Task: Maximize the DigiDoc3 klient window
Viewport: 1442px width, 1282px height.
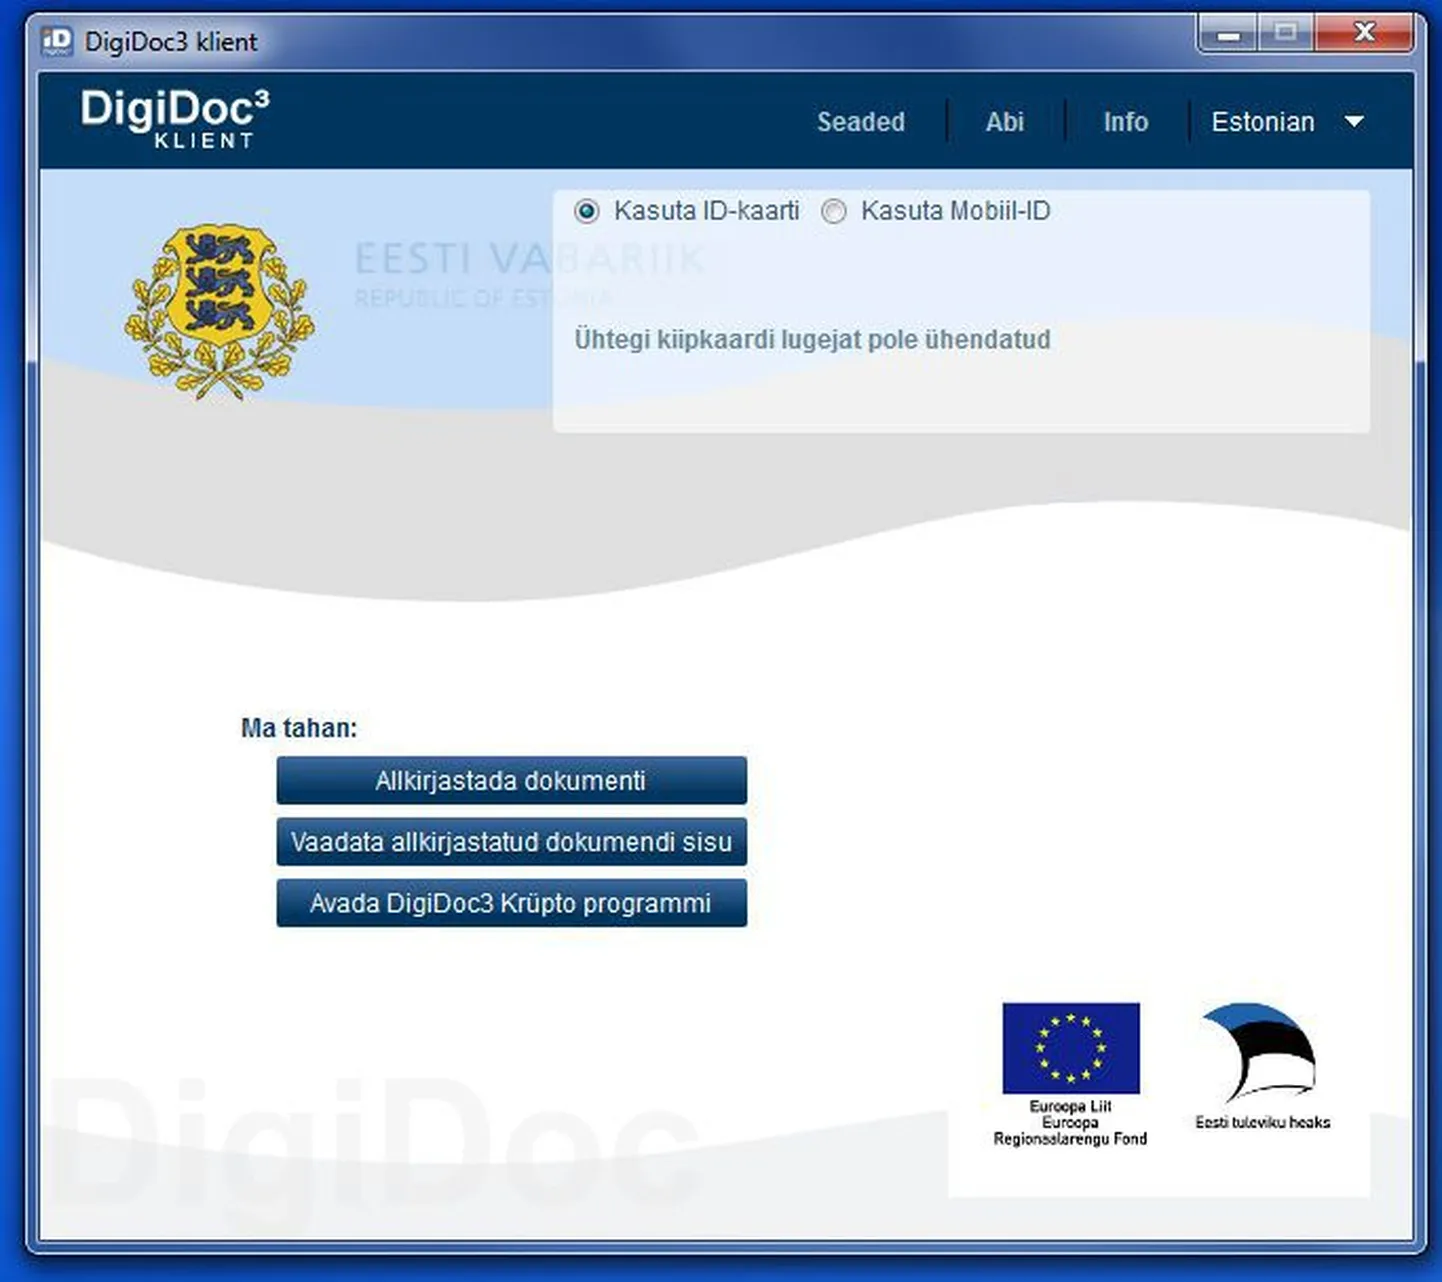Action: tap(1287, 35)
